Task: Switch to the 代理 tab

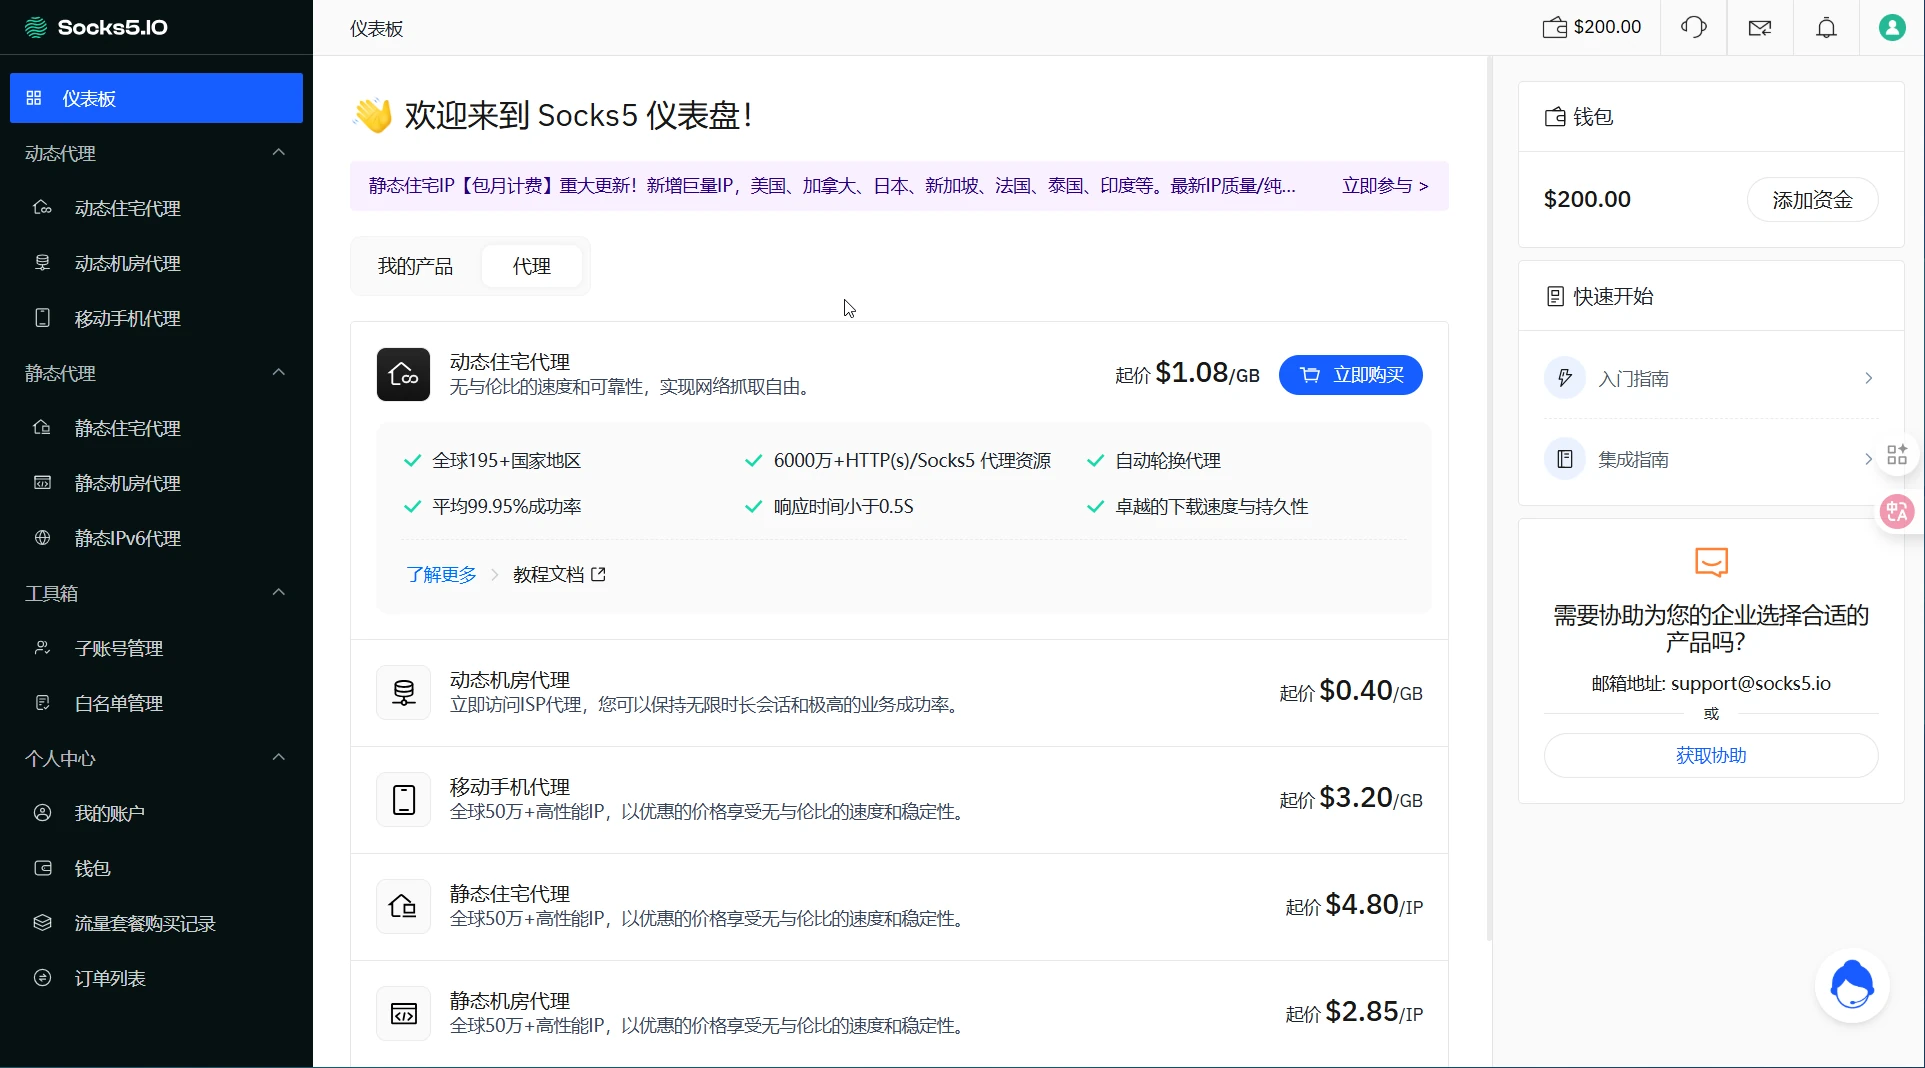Action: [x=532, y=266]
